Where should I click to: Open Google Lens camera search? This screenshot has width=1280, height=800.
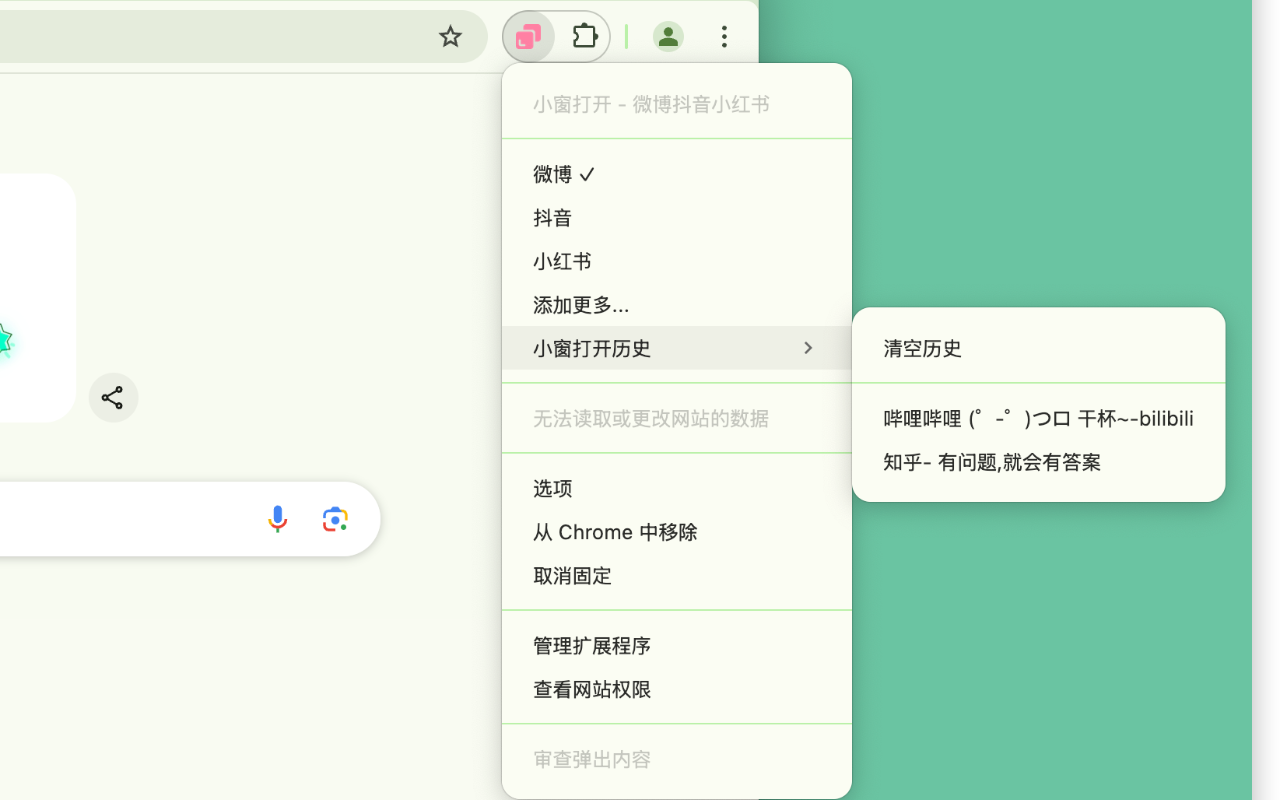coord(334,519)
